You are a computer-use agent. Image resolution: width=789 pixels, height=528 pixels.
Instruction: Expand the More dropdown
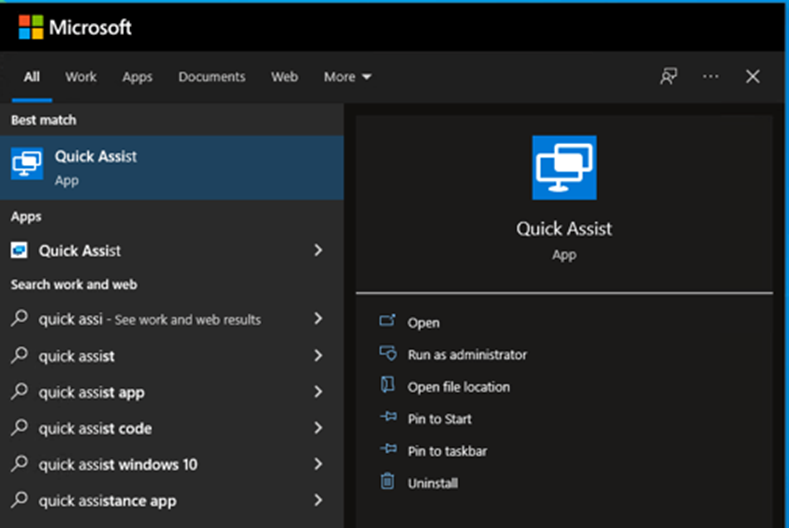[x=347, y=77]
